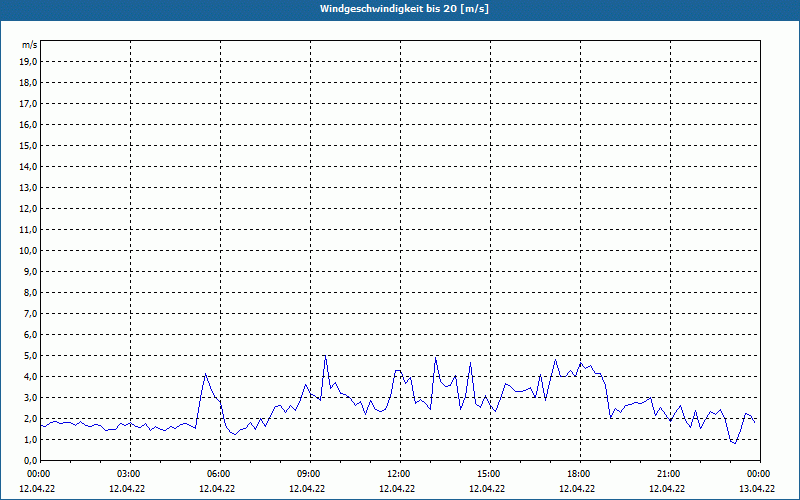Select the 15:00 time label

coord(490,474)
